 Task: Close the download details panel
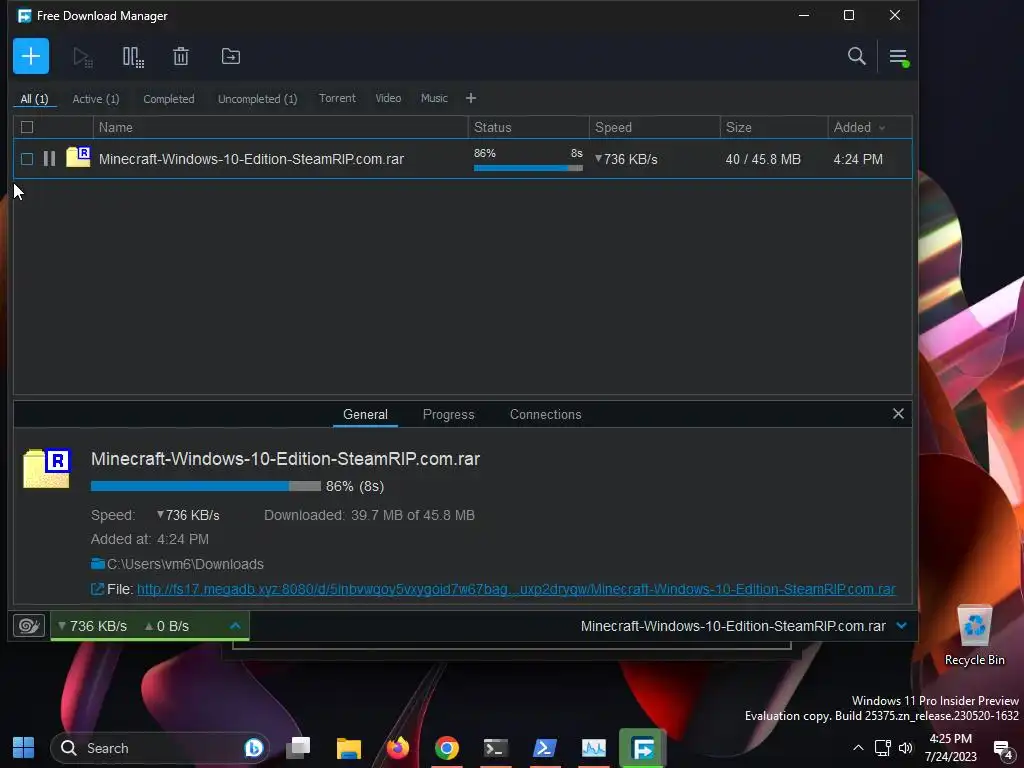coord(898,414)
